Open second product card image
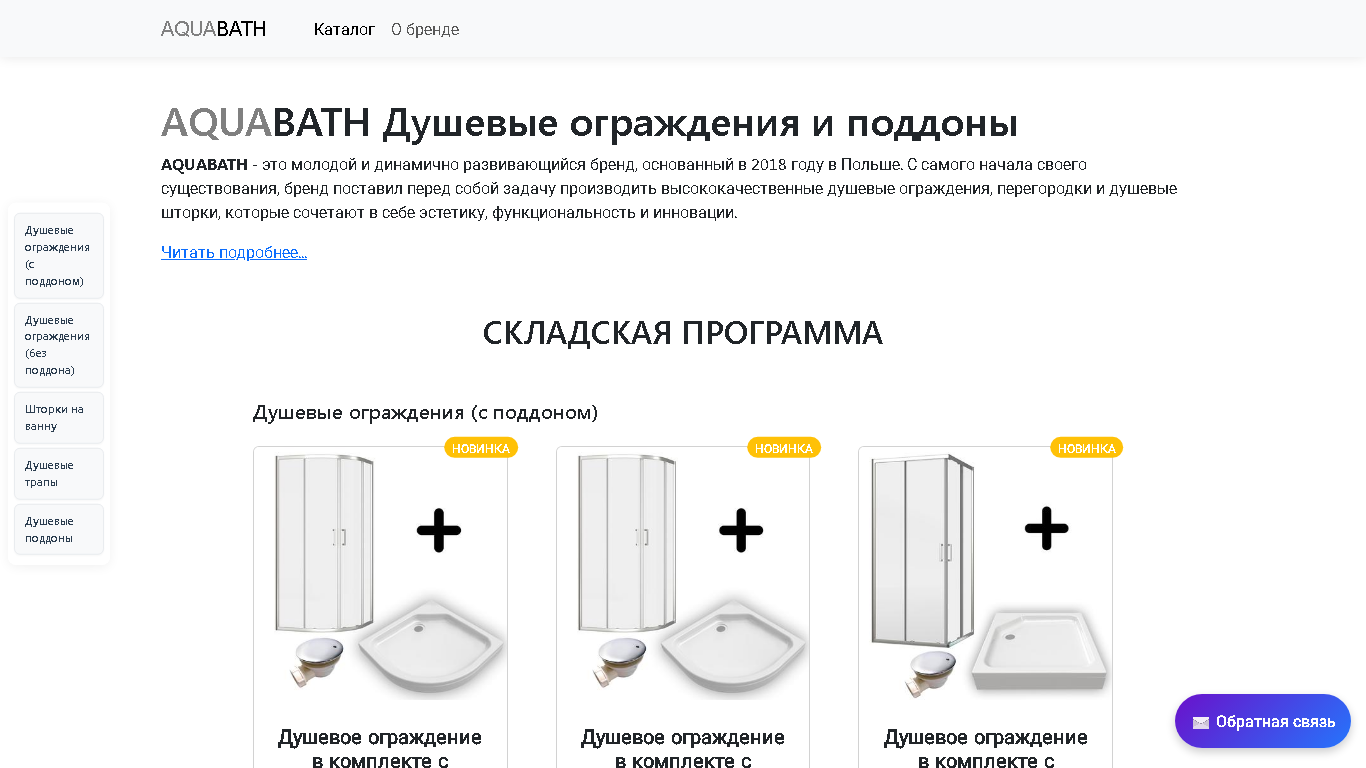The image size is (1366, 768). coord(683,574)
